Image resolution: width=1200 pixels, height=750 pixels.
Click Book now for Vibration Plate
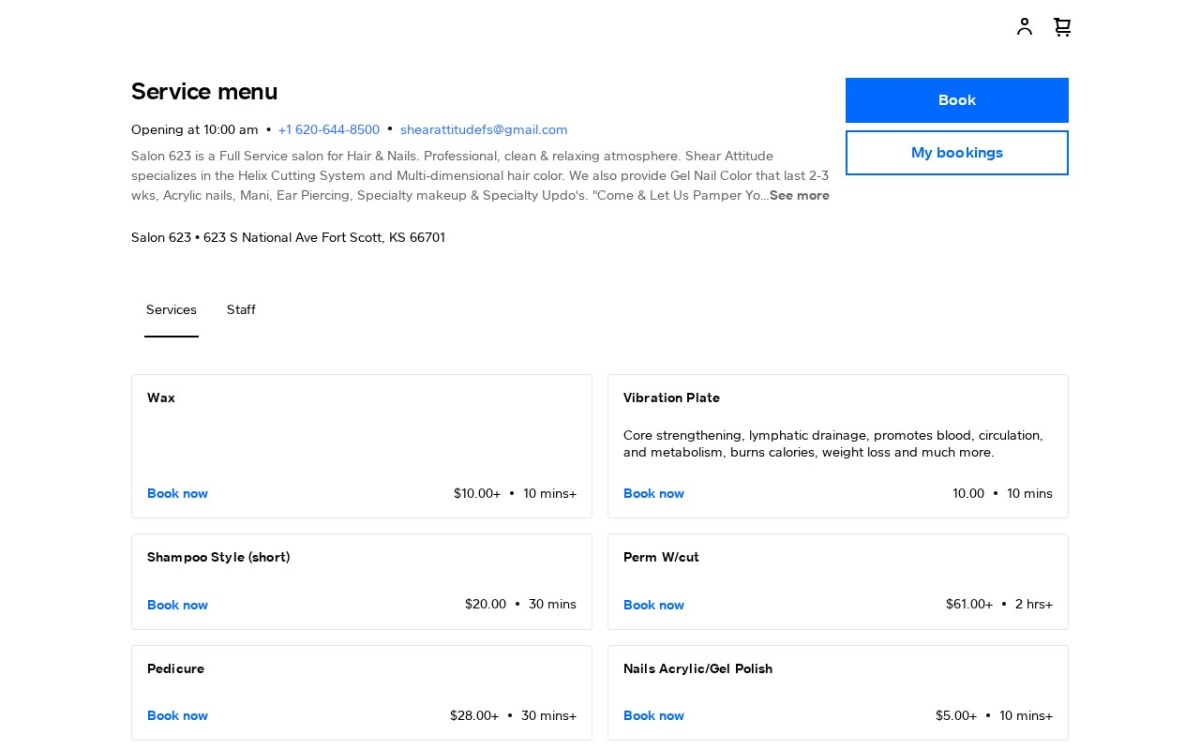point(654,494)
